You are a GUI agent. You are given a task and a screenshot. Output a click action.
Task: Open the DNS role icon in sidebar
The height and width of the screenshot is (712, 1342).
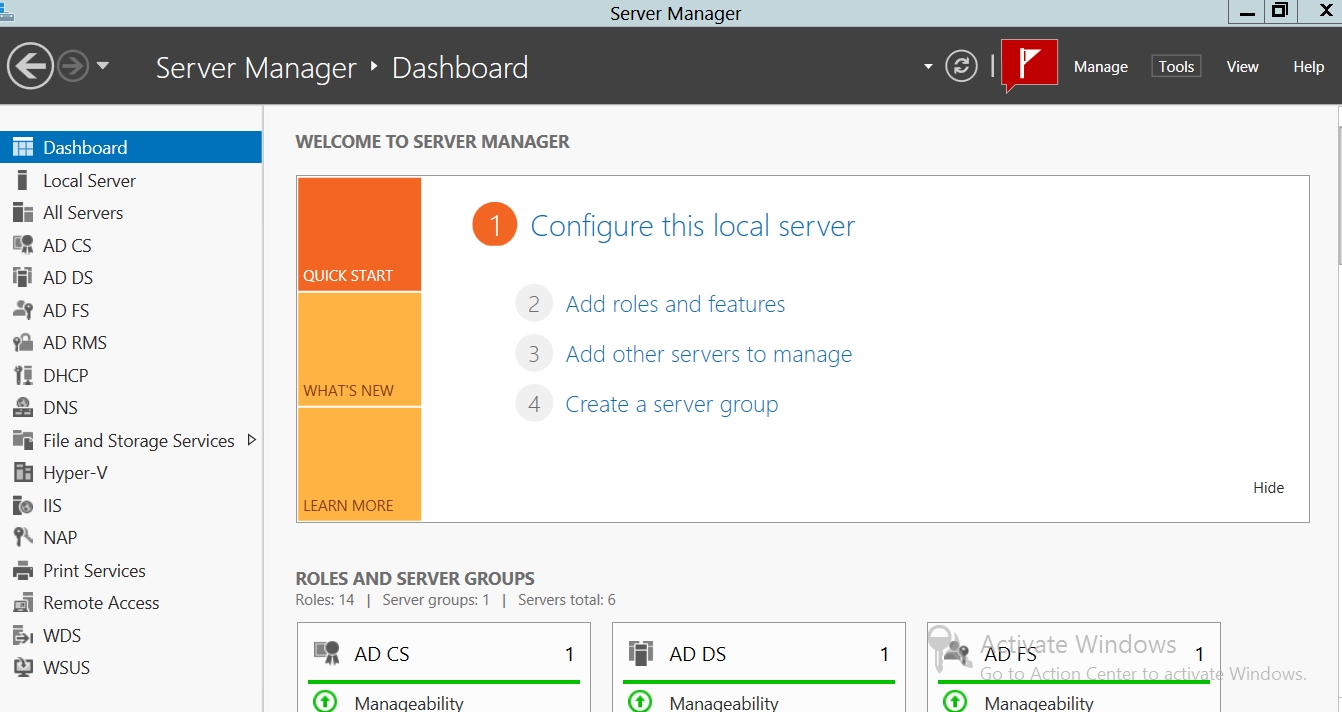coord(23,408)
